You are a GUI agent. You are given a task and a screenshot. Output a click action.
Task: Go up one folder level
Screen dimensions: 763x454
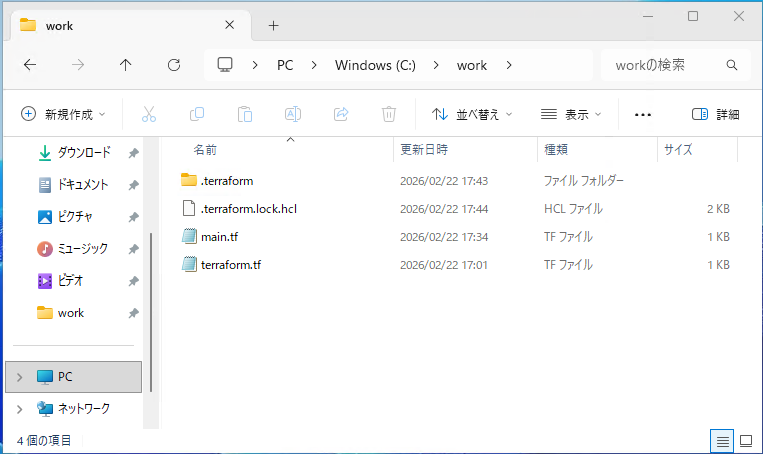(125, 65)
